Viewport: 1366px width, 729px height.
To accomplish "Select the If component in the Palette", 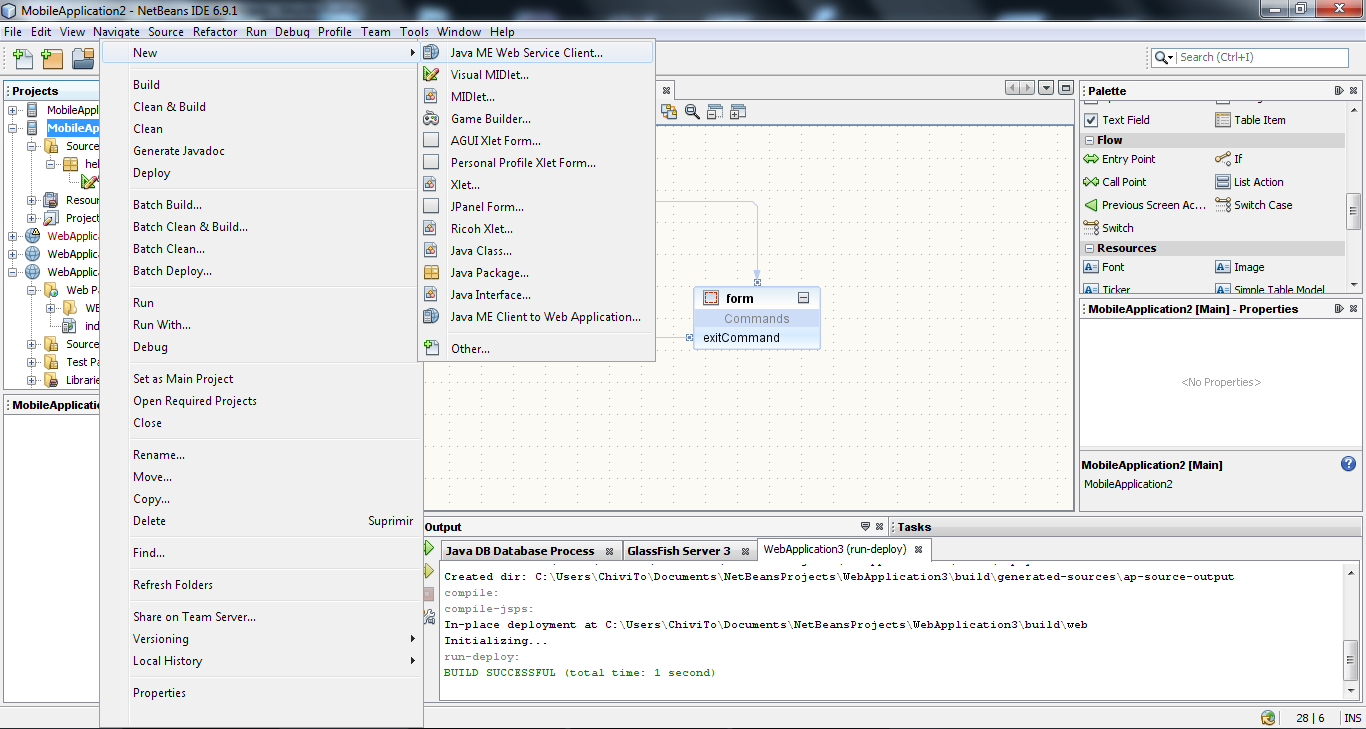I will pos(1229,159).
